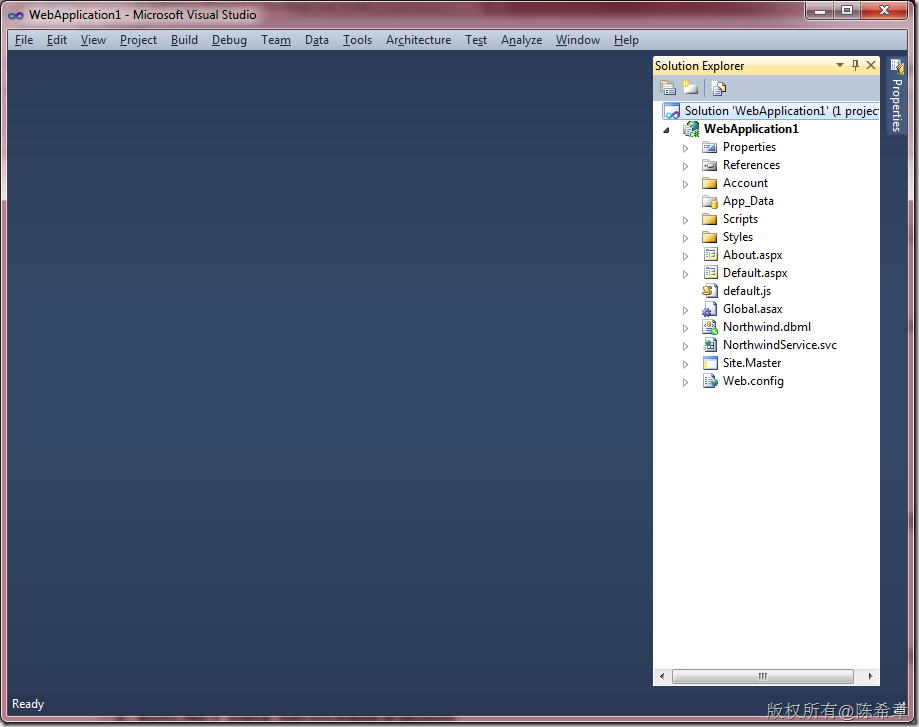The image size is (919, 727).
Task: Expand the Global.asax node
Action: pyautogui.click(x=685, y=310)
